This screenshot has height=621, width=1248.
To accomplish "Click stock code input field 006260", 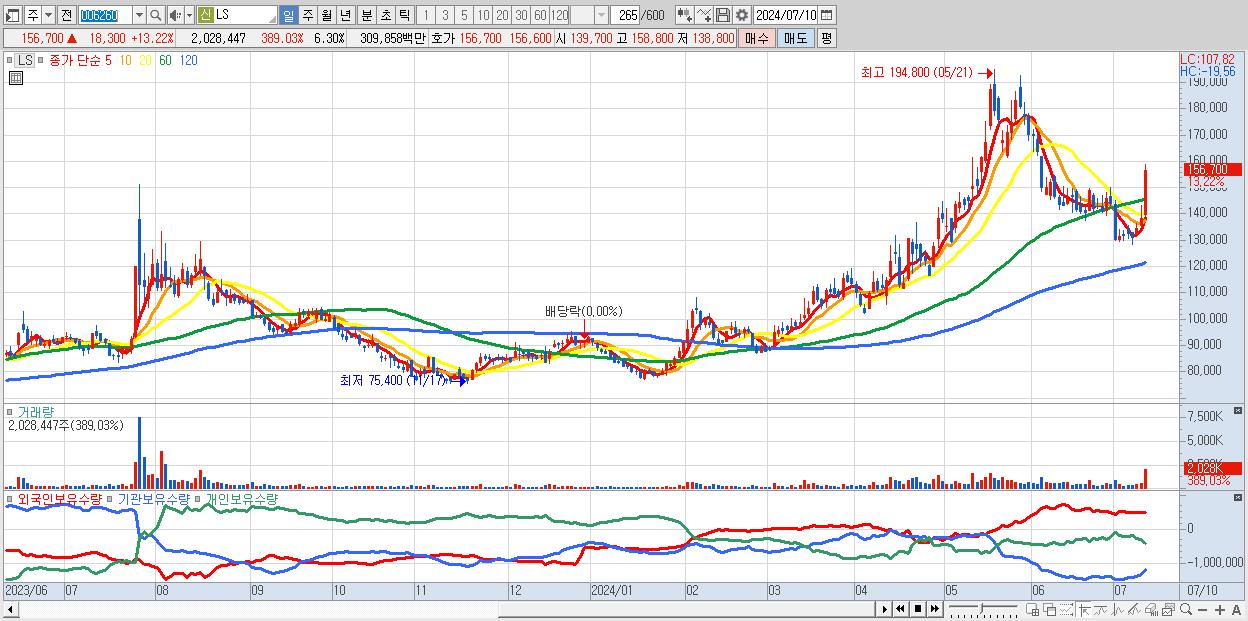I will (104, 15).
